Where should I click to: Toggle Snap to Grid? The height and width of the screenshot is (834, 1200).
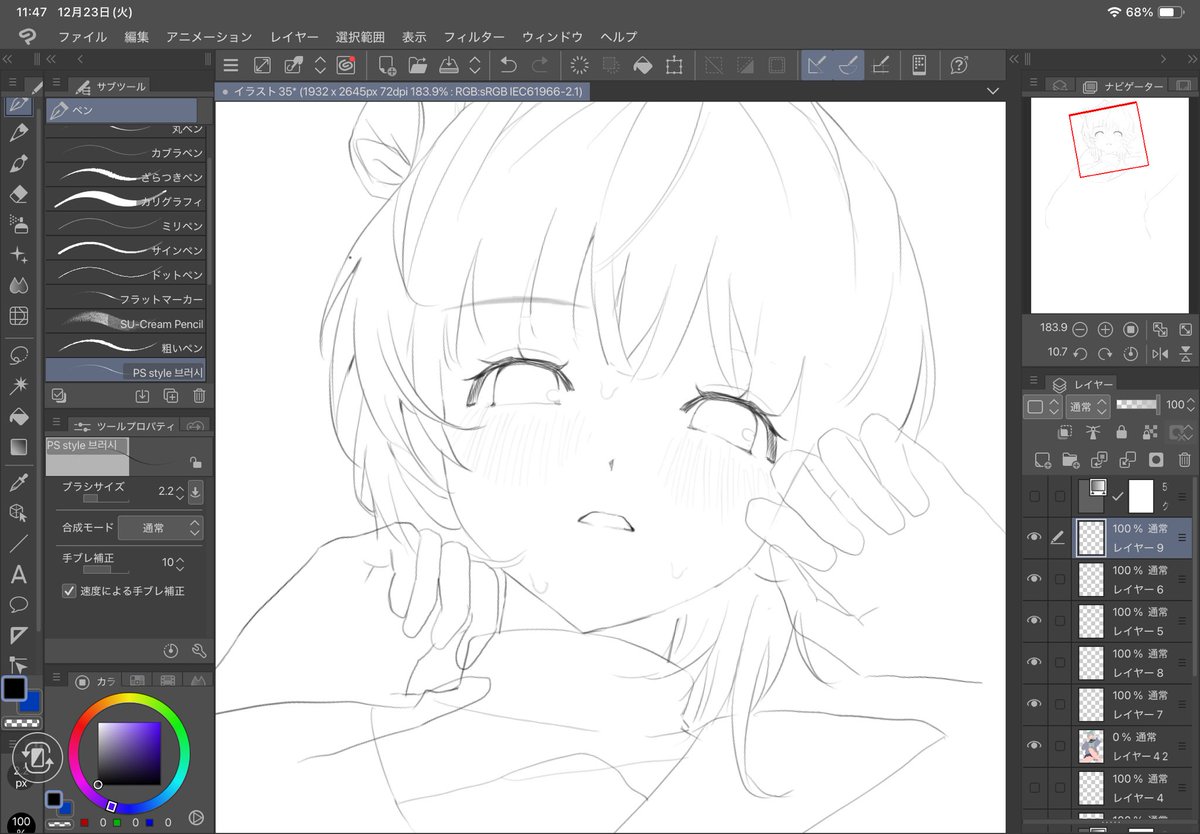point(880,65)
